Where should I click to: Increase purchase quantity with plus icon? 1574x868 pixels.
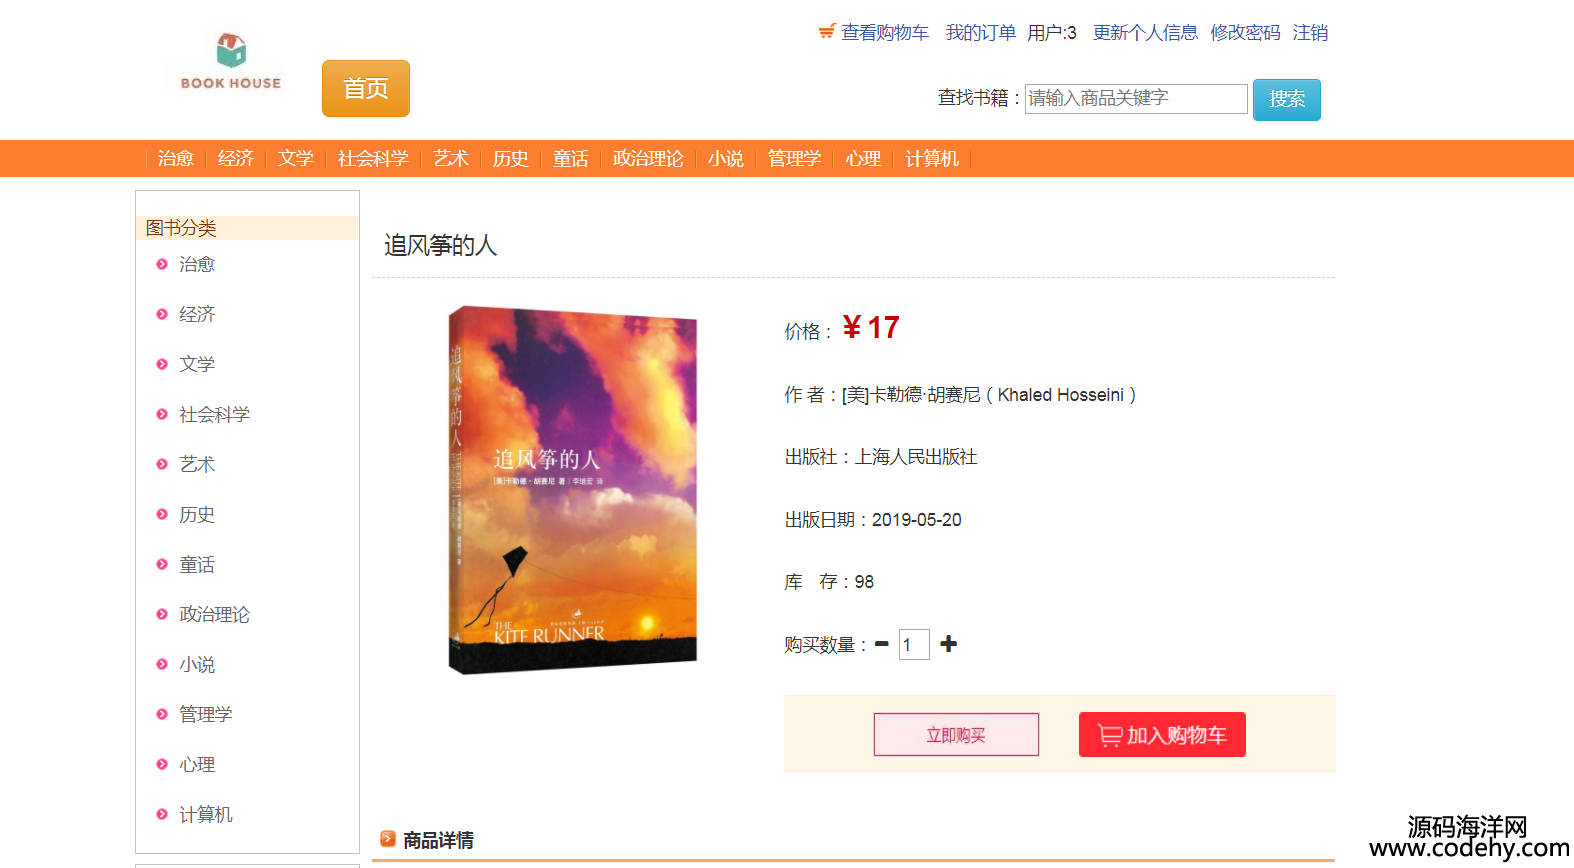click(949, 644)
